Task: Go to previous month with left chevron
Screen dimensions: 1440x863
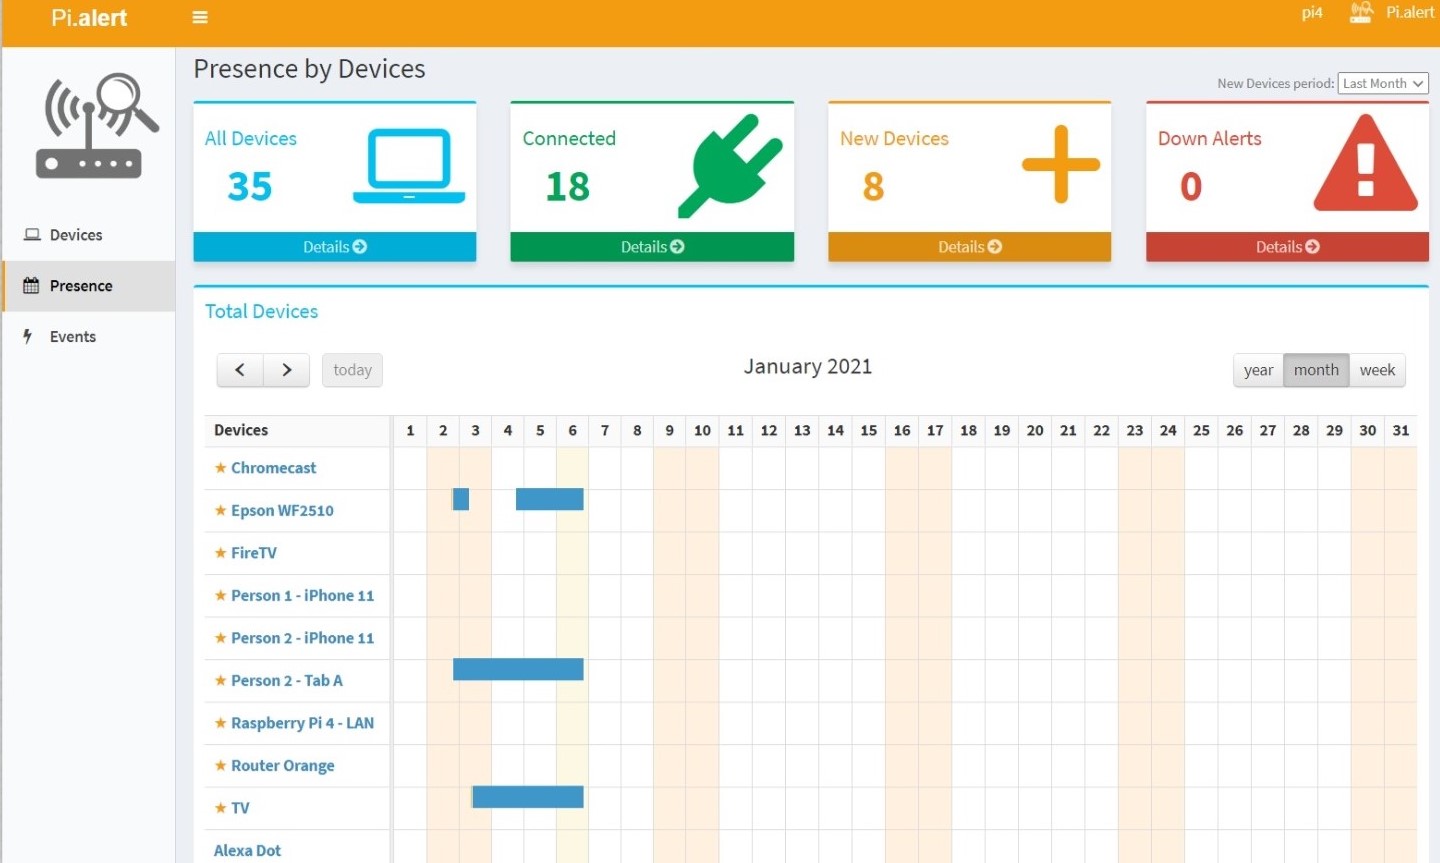Action: pos(240,370)
